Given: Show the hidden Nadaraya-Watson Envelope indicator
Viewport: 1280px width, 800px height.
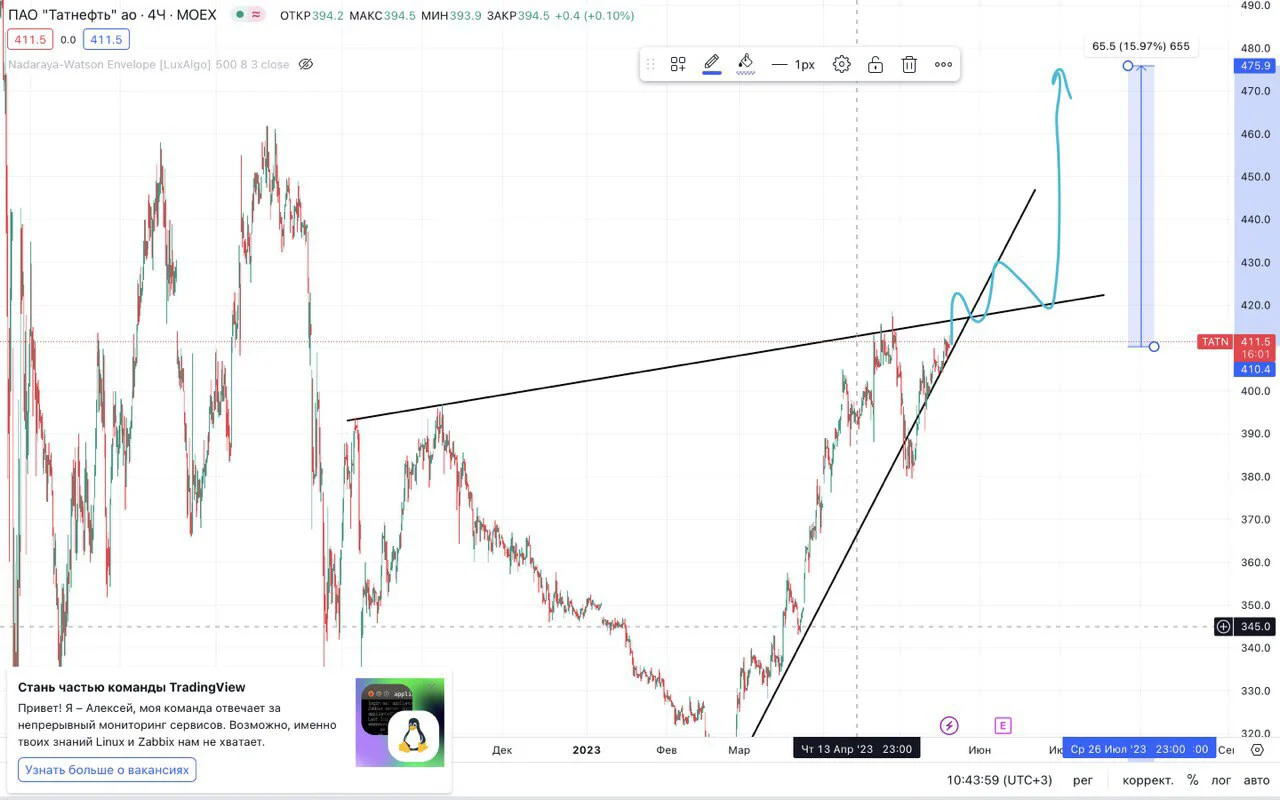Looking at the screenshot, I should coord(306,64).
